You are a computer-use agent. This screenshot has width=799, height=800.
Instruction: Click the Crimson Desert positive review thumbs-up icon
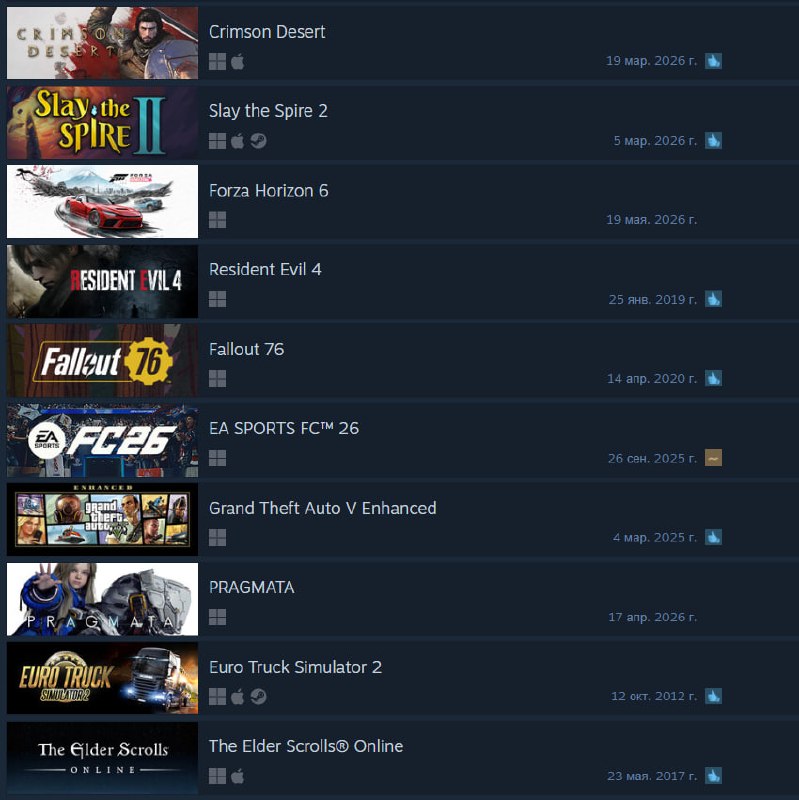click(713, 61)
